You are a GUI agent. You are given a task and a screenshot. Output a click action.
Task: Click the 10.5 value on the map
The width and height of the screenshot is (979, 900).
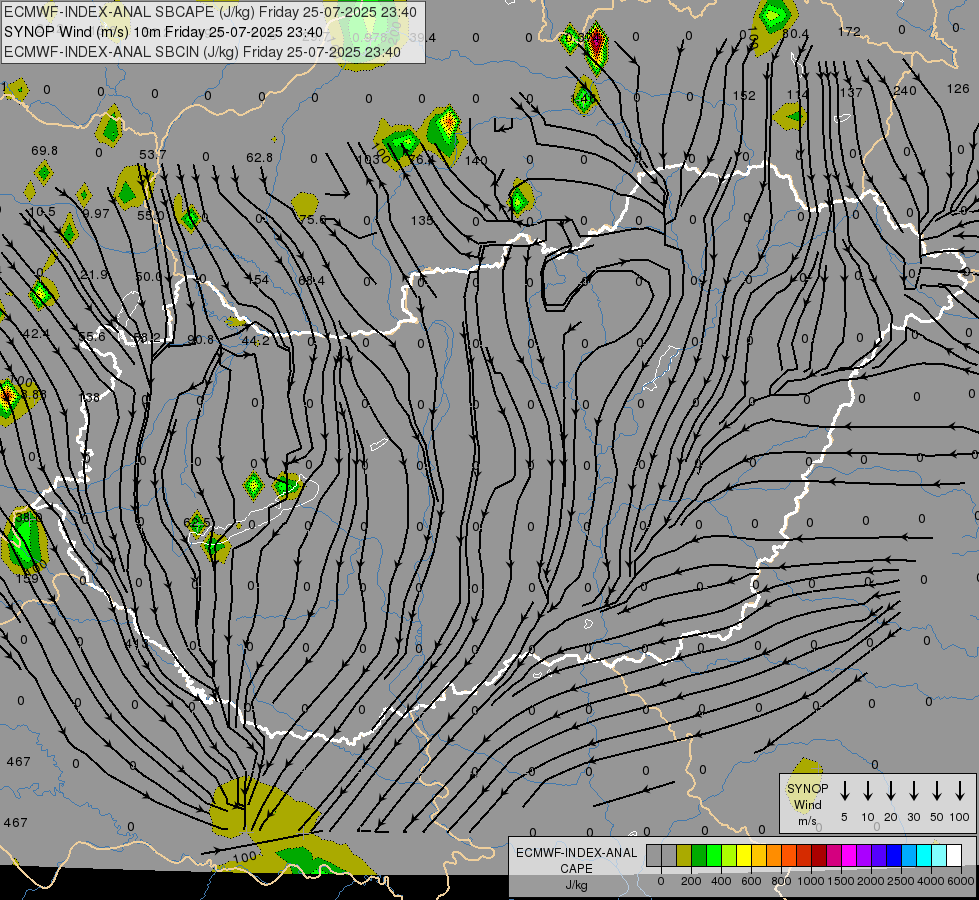click(42, 212)
